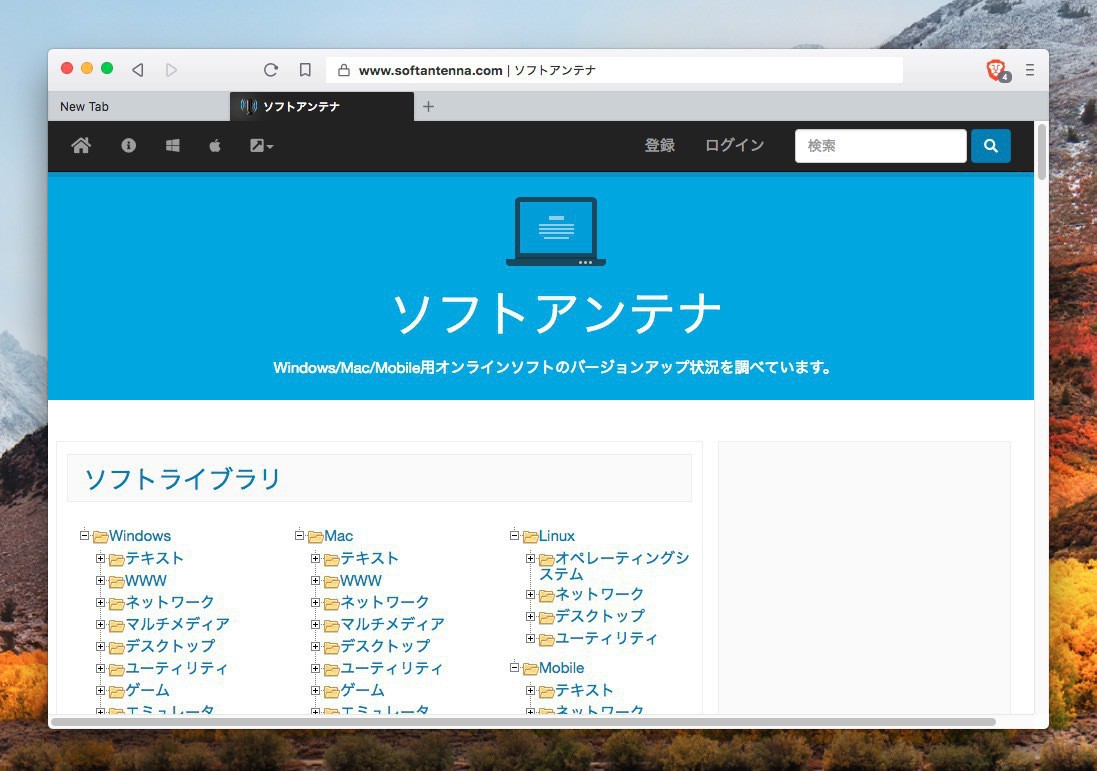Viewport: 1097px width, 771px height.
Task: Click the Mac root folder icon
Action: point(316,537)
